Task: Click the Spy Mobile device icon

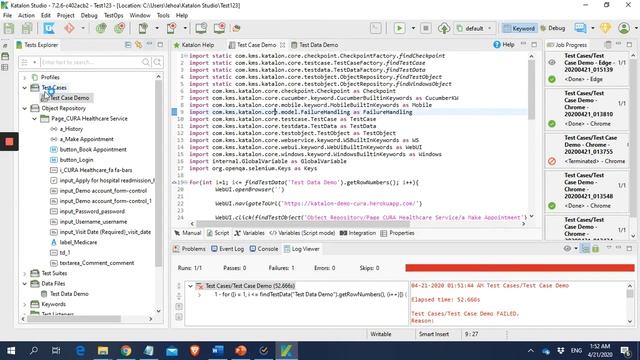Action: [x=143, y=28]
